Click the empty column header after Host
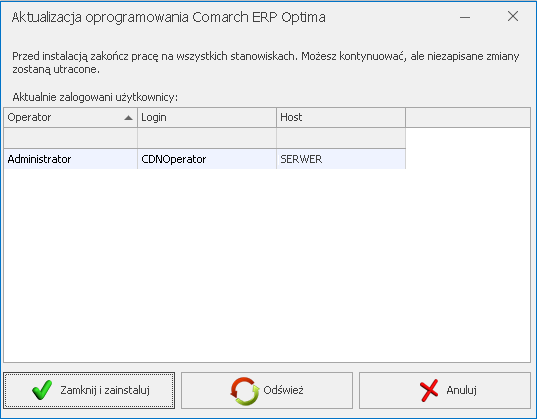 (x=468, y=118)
